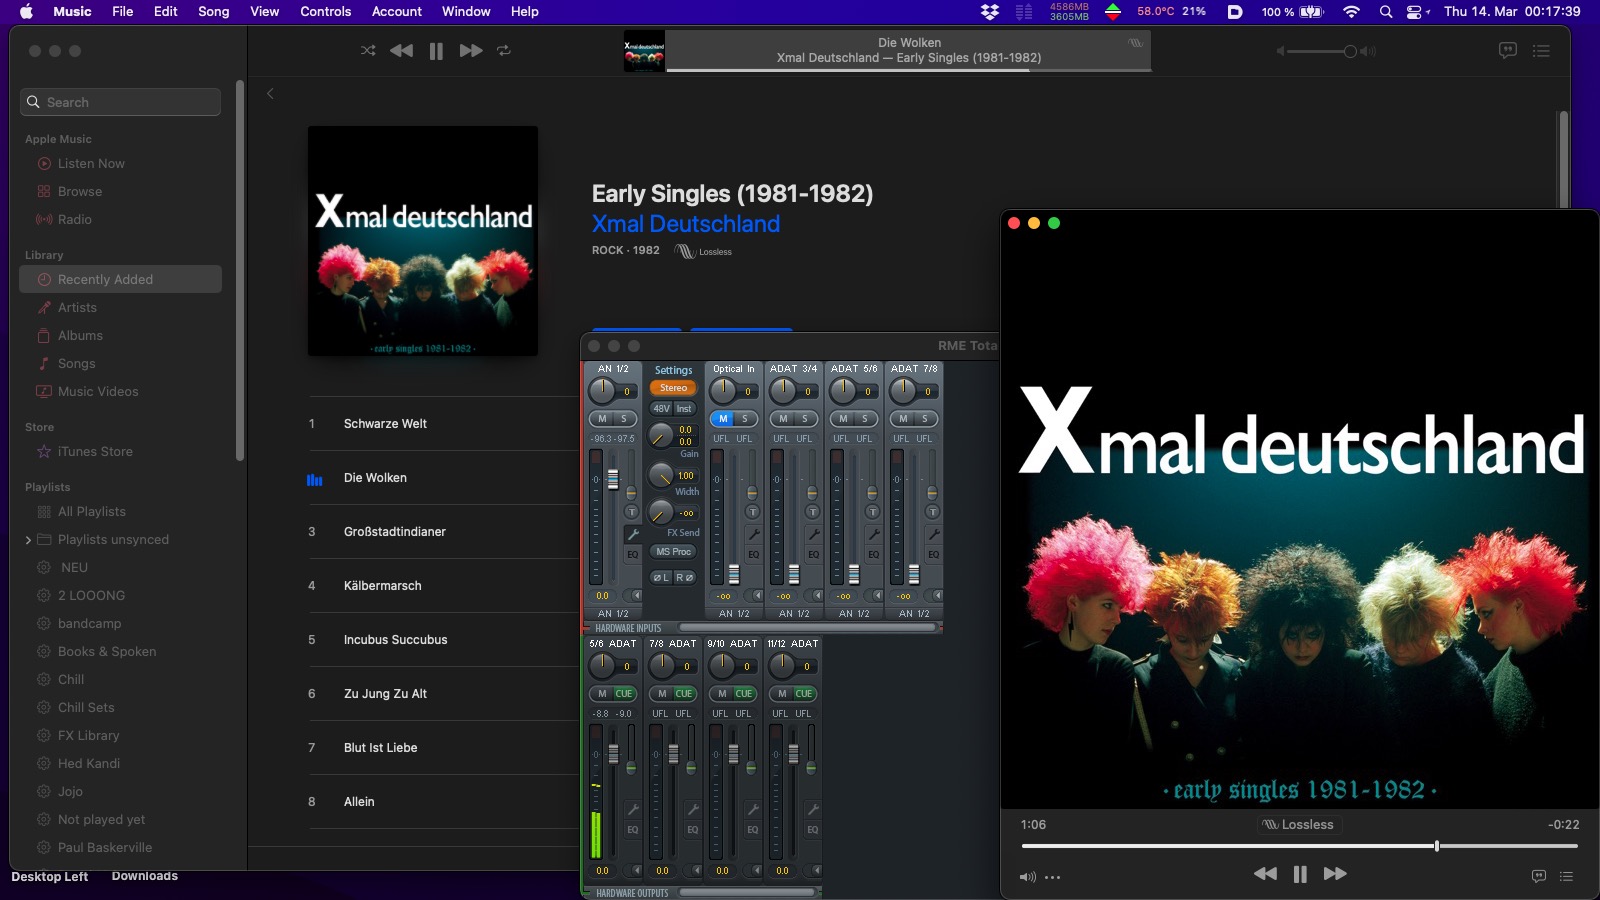The height and width of the screenshot is (900, 1600).
Task: Click Trim (T) button on Optical In channel
Action: coord(753,512)
